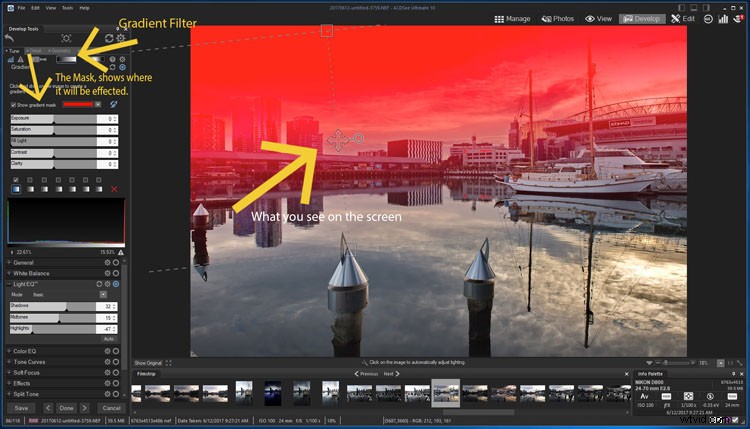Screen dimensions: 750x429
Task: Toggle the first gradient checkbox
Action: [x=16, y=180]
